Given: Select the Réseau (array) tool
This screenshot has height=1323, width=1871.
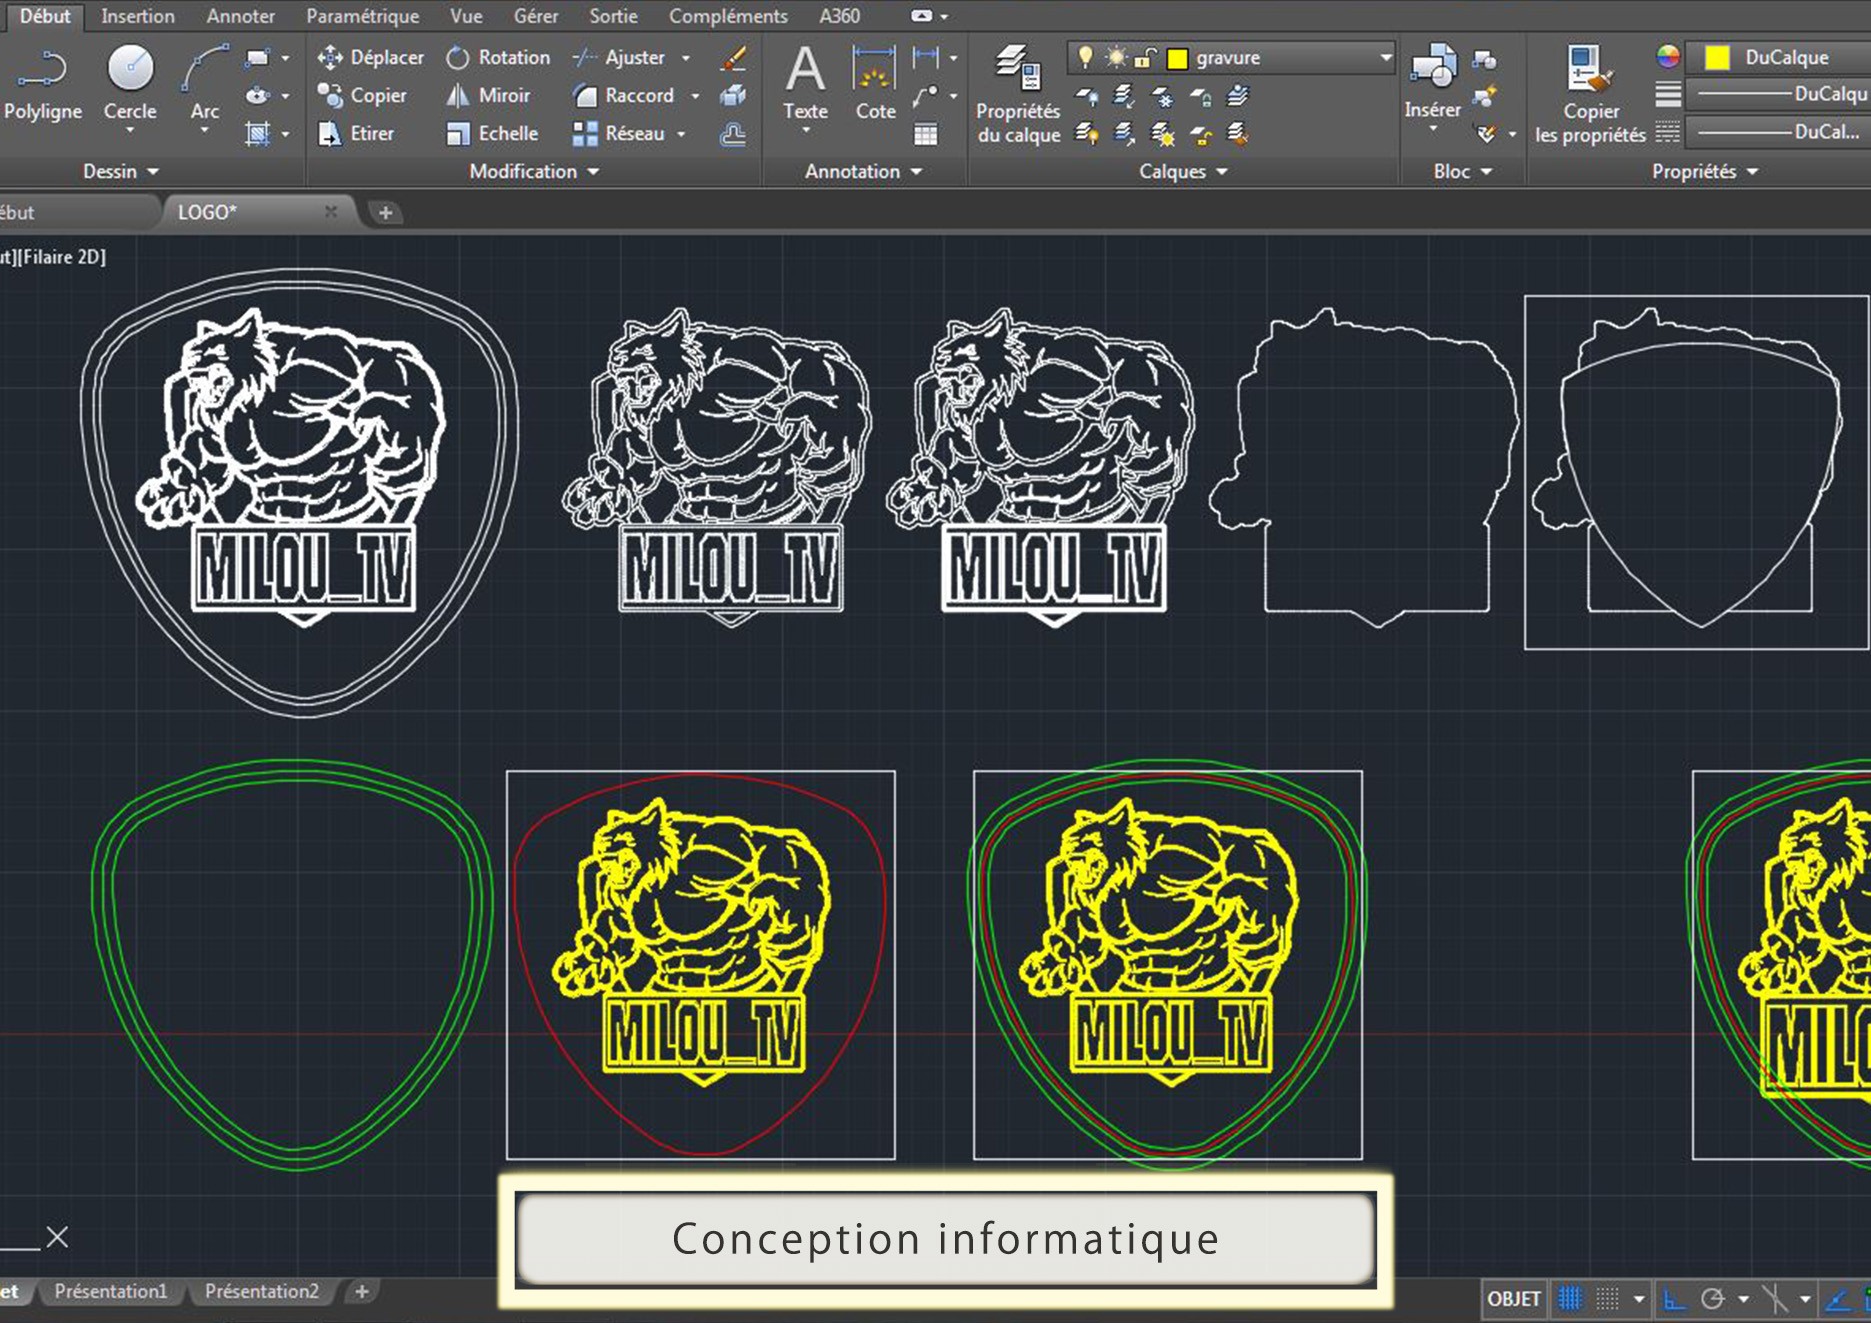Looking at the screenshot, I should click(x=619, y=133).
